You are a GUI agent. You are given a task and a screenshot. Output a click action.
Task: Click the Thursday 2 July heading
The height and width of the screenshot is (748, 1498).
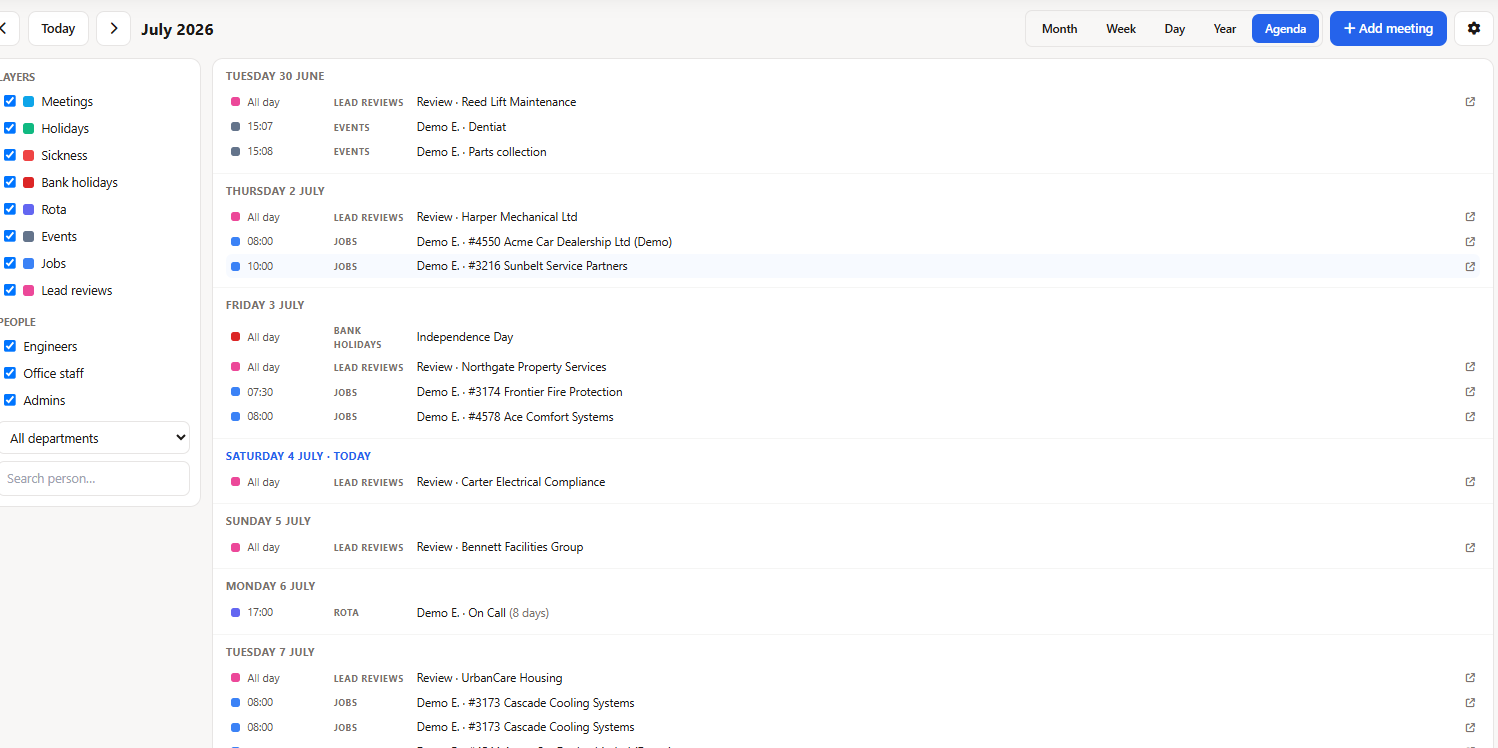(x=275, y=191)
